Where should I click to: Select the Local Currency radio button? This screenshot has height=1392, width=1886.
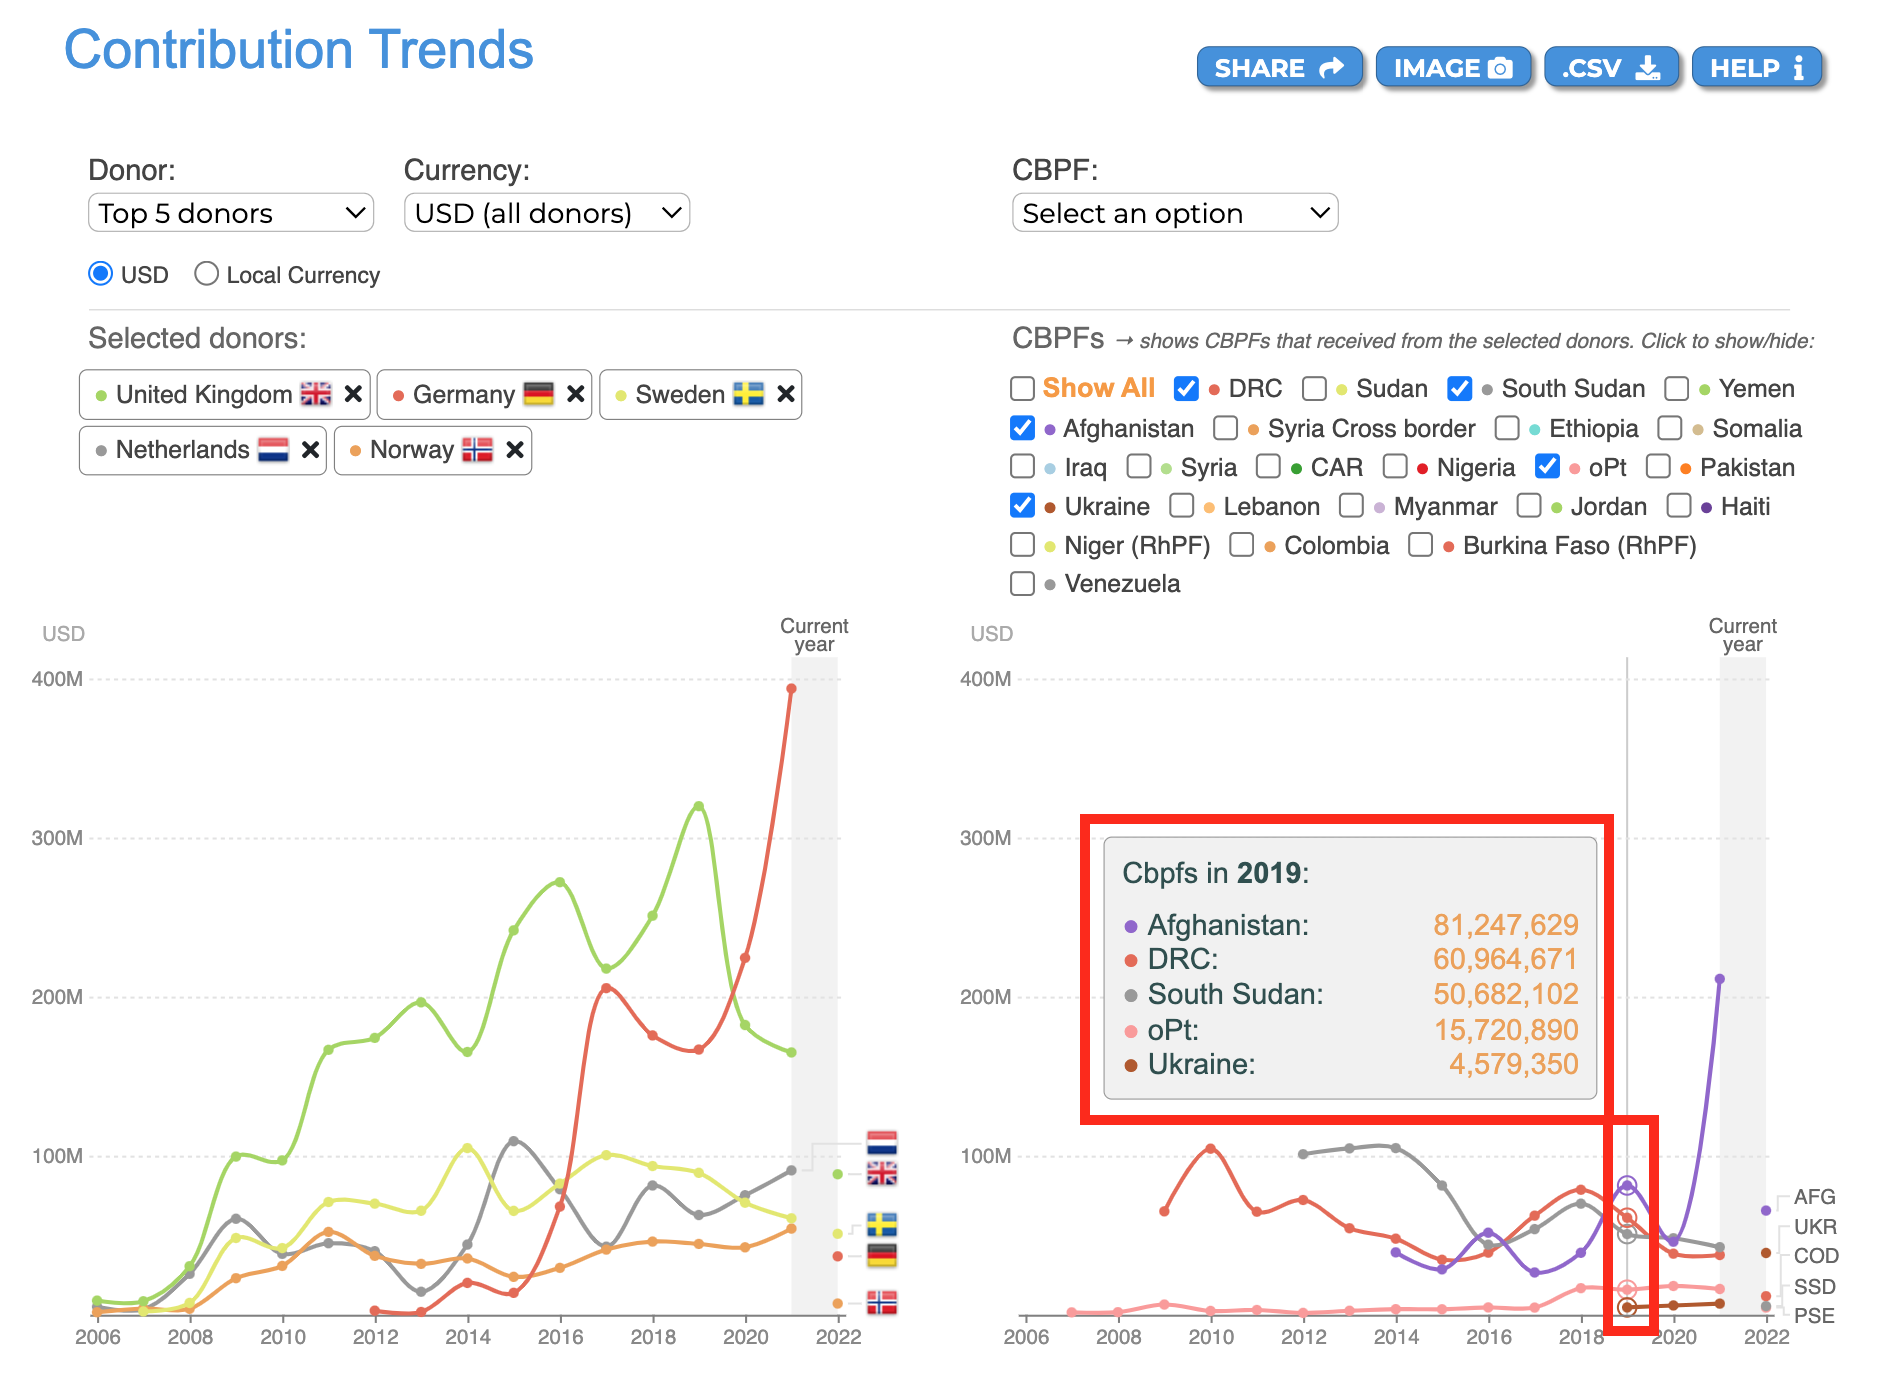coord(206,274)
